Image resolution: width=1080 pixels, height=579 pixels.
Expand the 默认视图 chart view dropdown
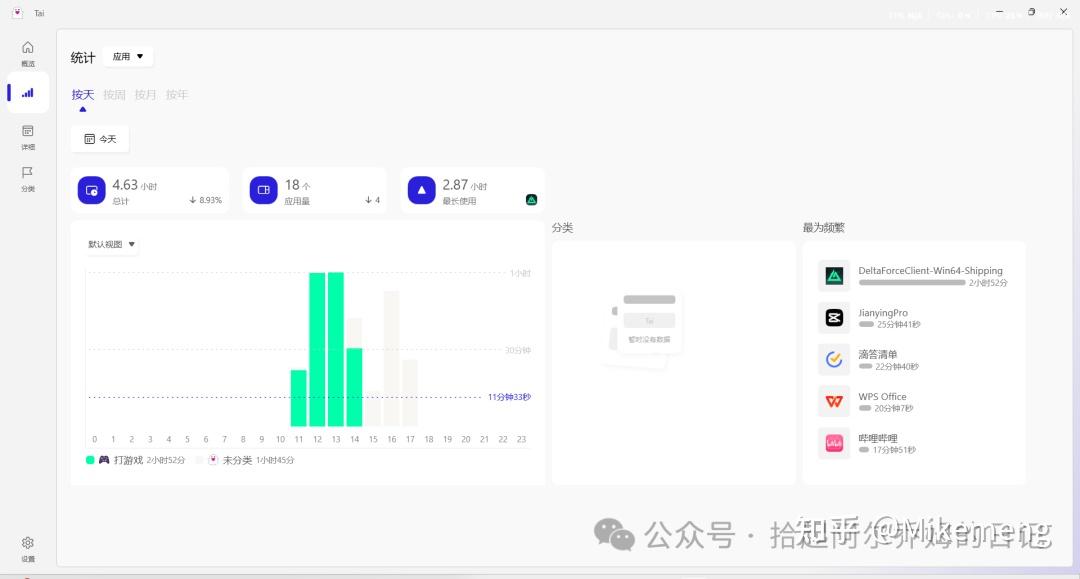(112, 244)
